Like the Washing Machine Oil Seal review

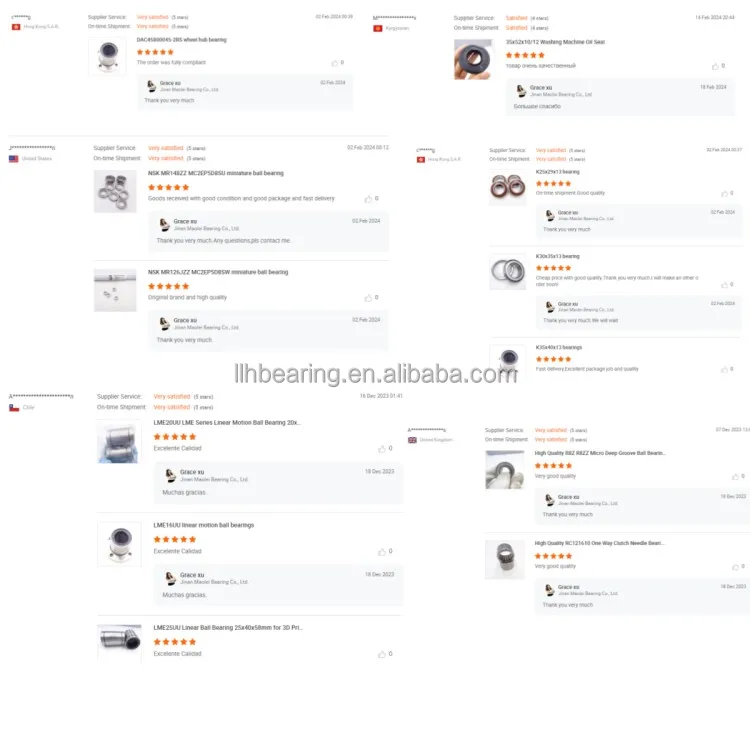click(715, 66)
